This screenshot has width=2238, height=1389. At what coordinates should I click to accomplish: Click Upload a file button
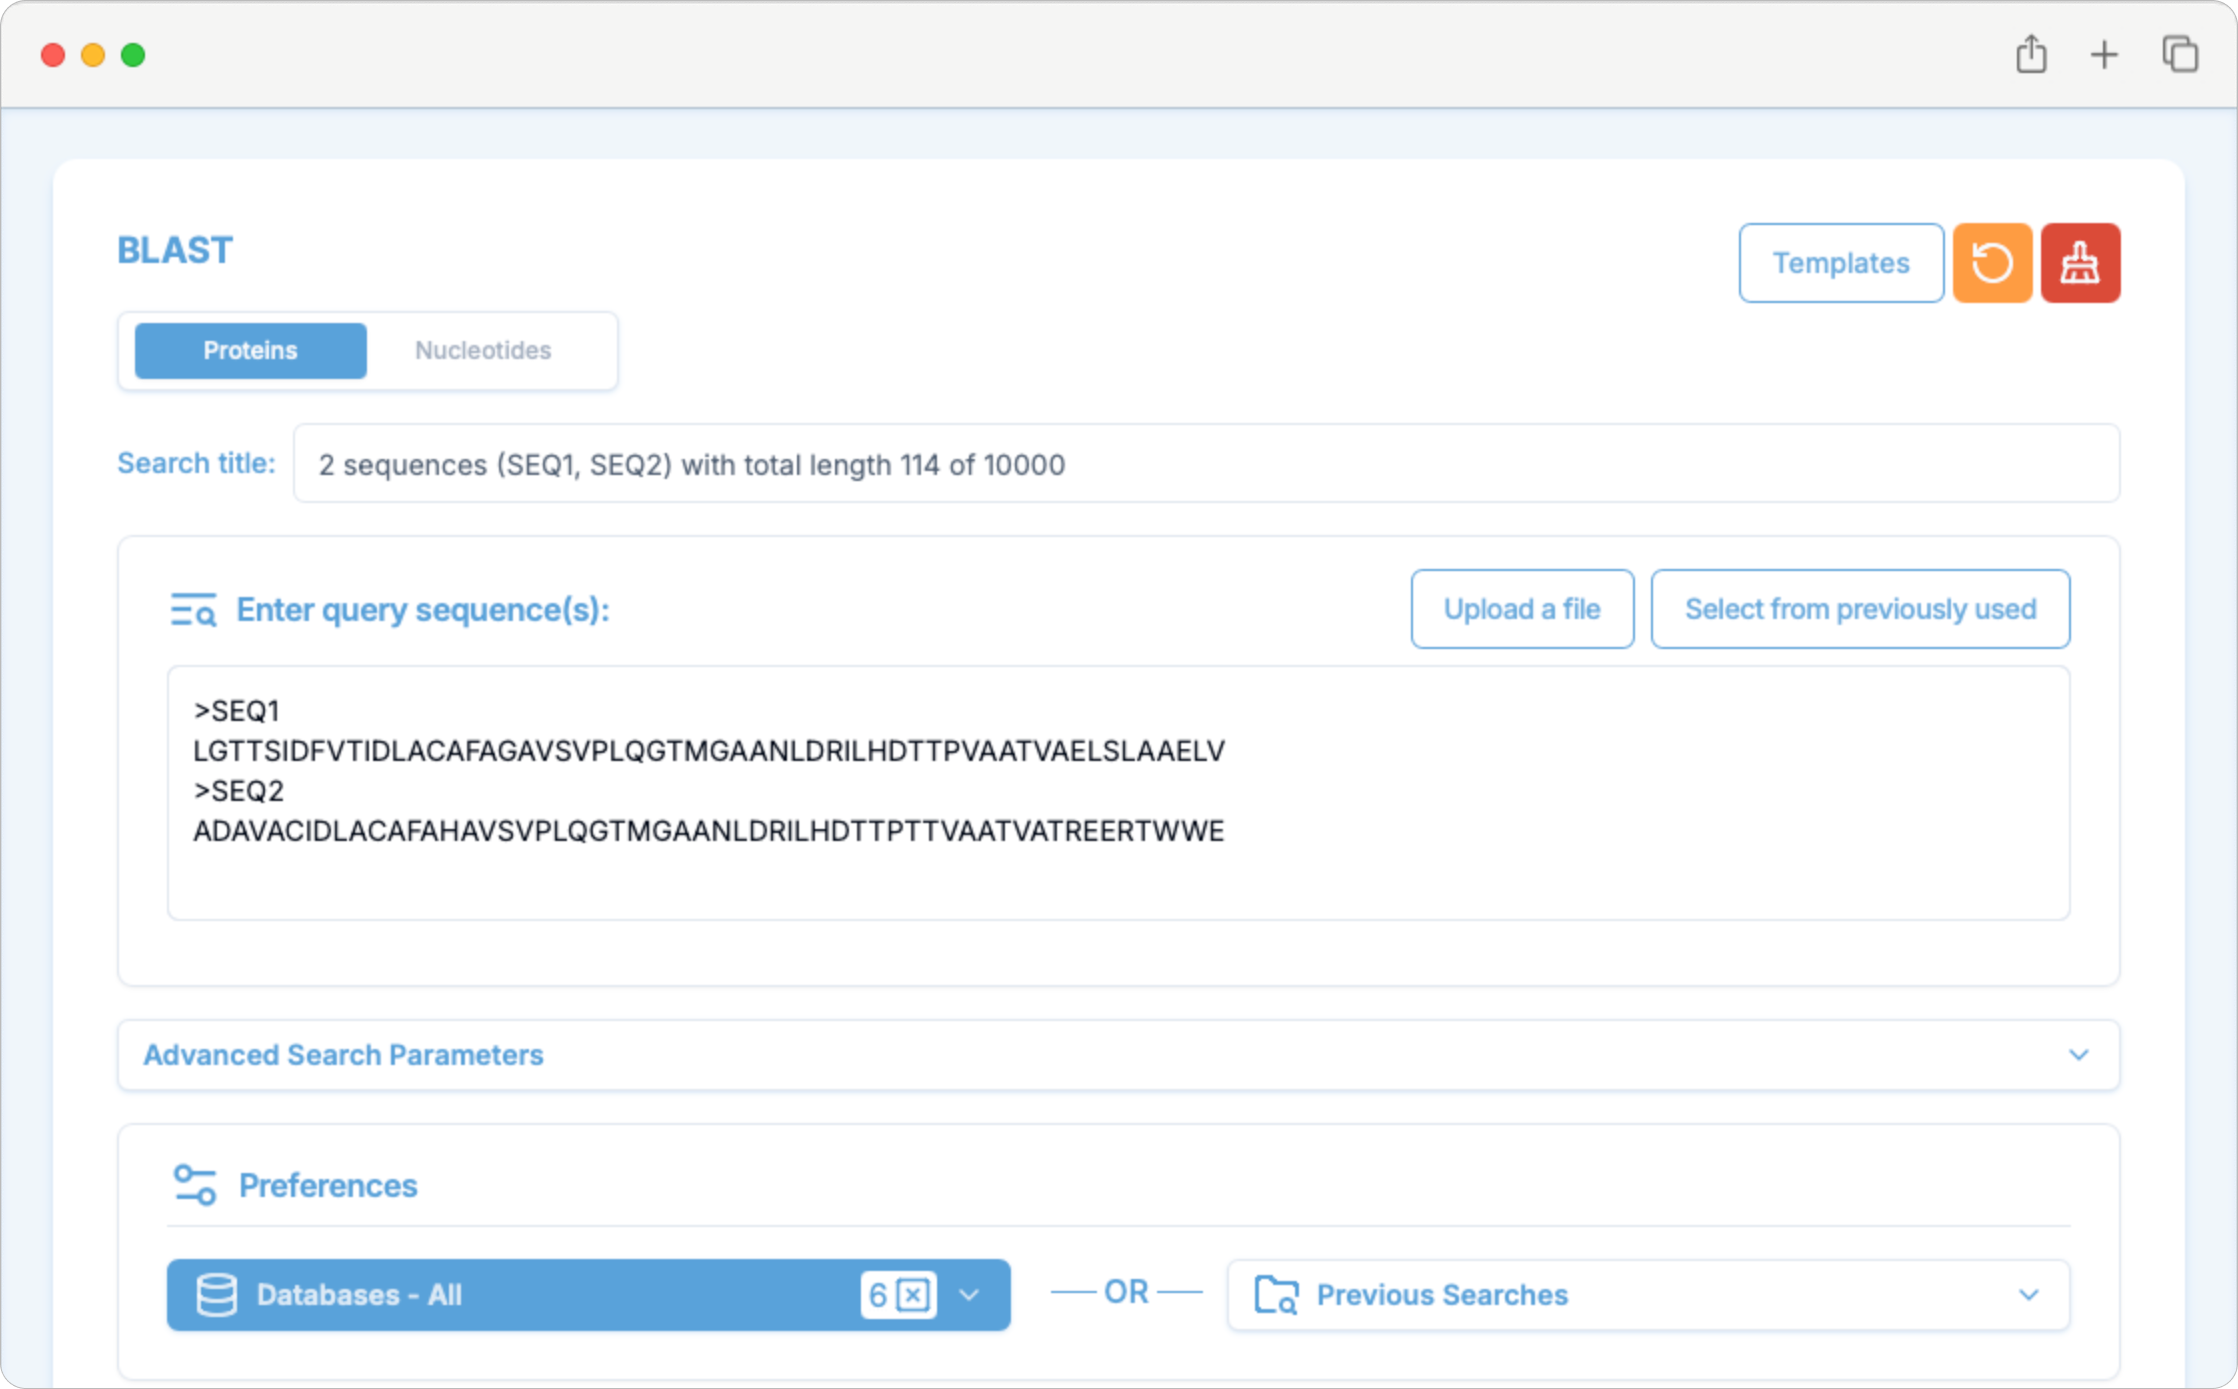pyautogui.click(x=1522, y=609)
